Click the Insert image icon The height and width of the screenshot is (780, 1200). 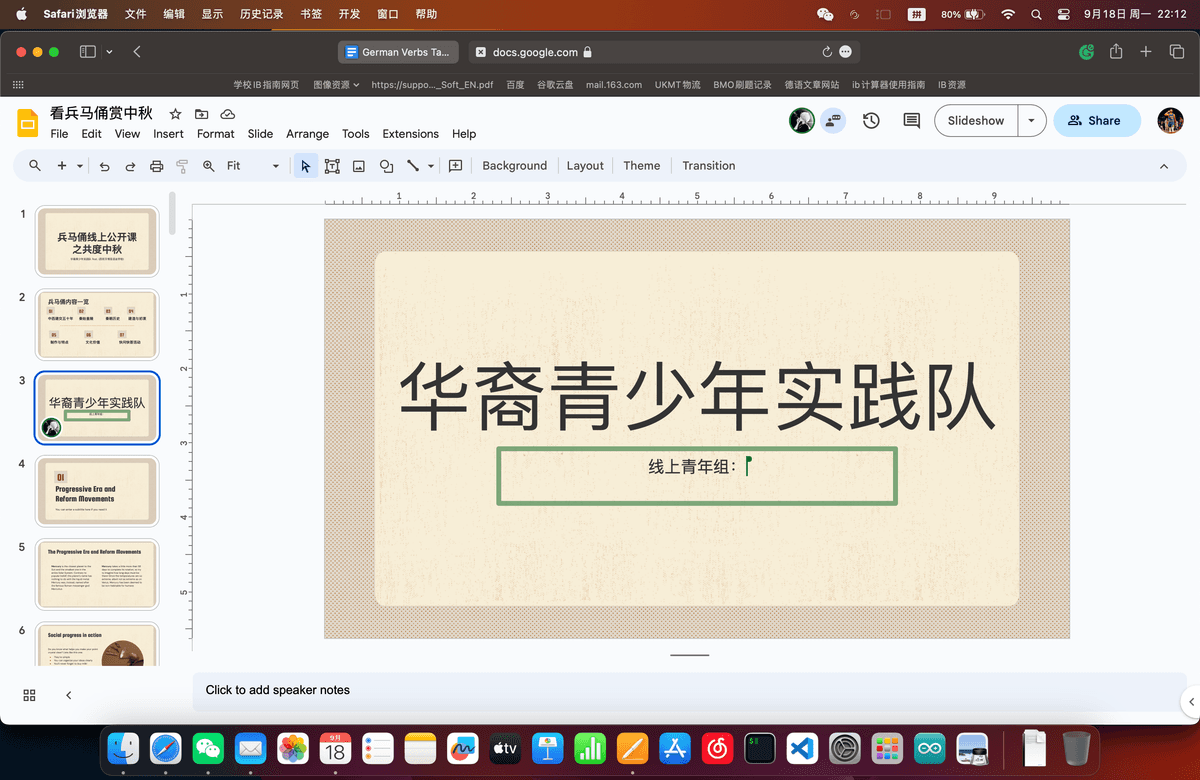[x=359, y=166]
